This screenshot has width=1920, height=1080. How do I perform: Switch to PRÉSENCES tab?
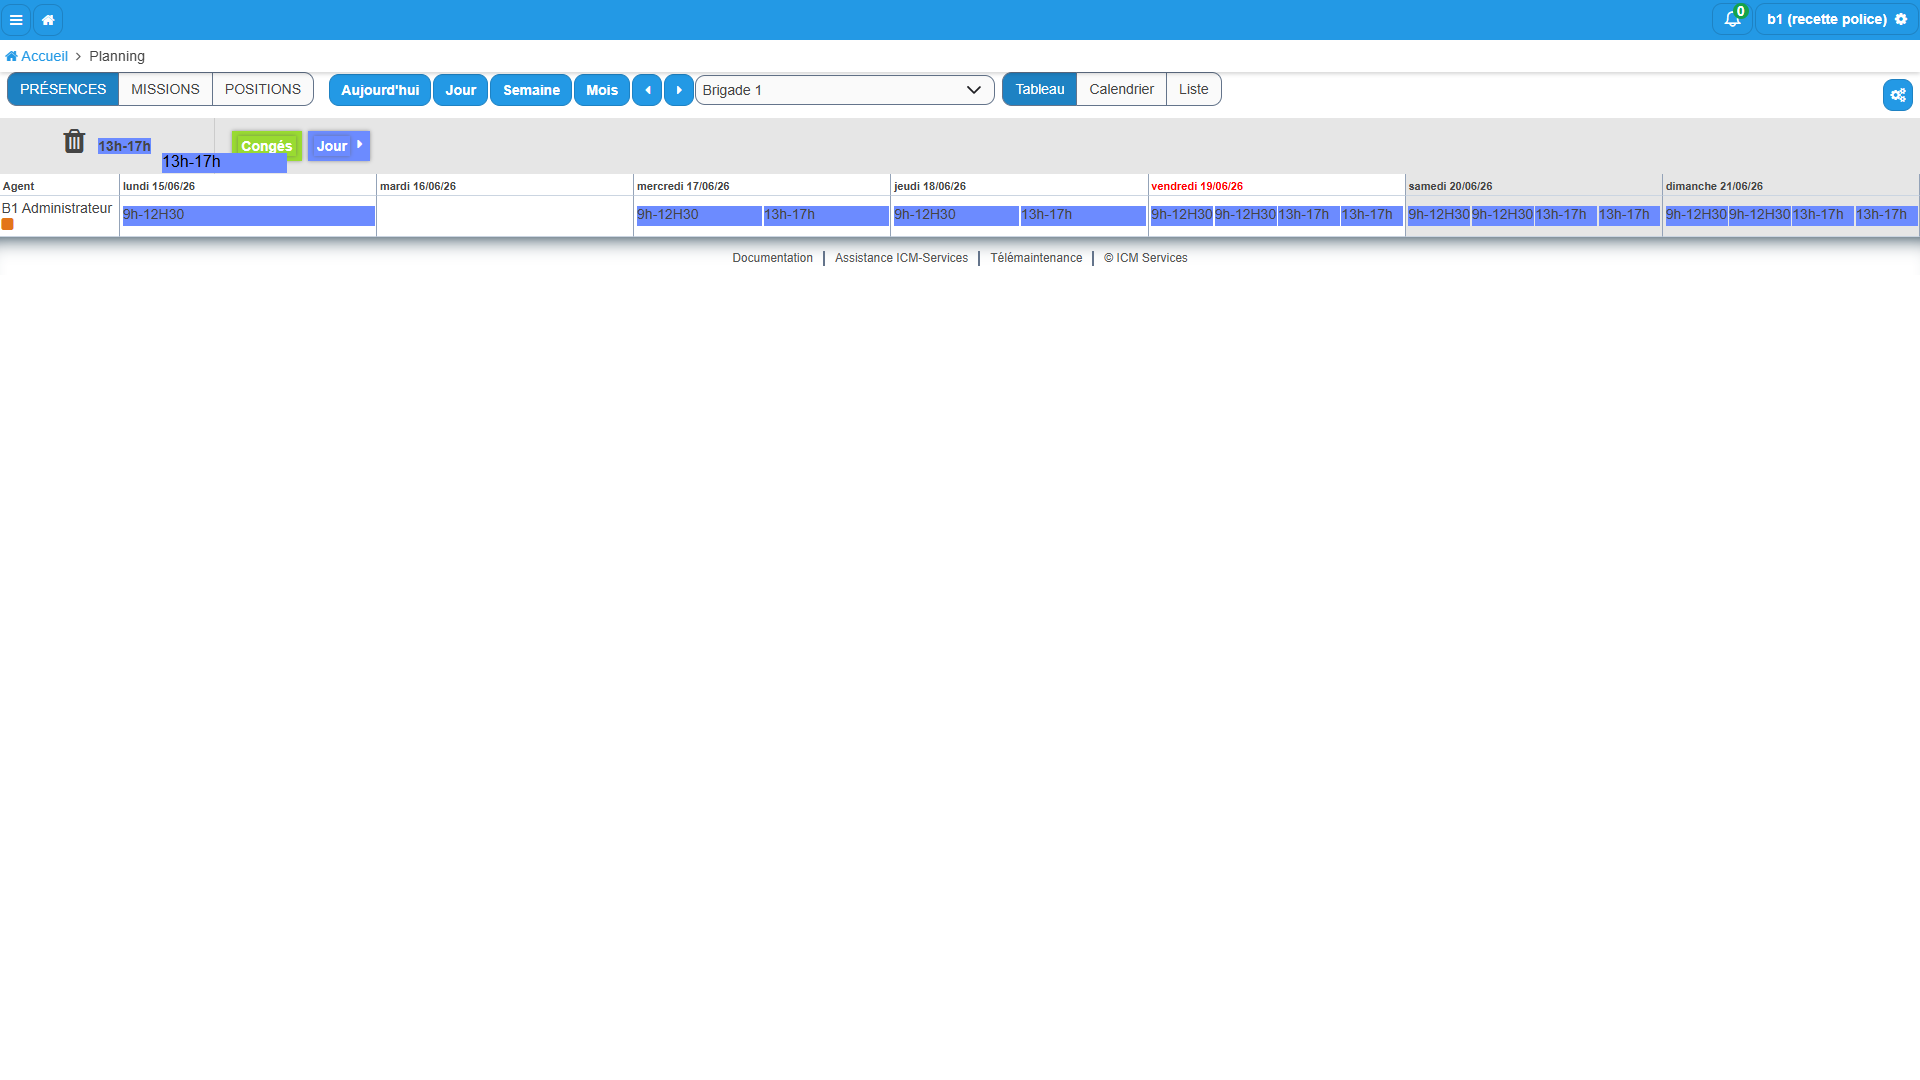tap(63, 89)
